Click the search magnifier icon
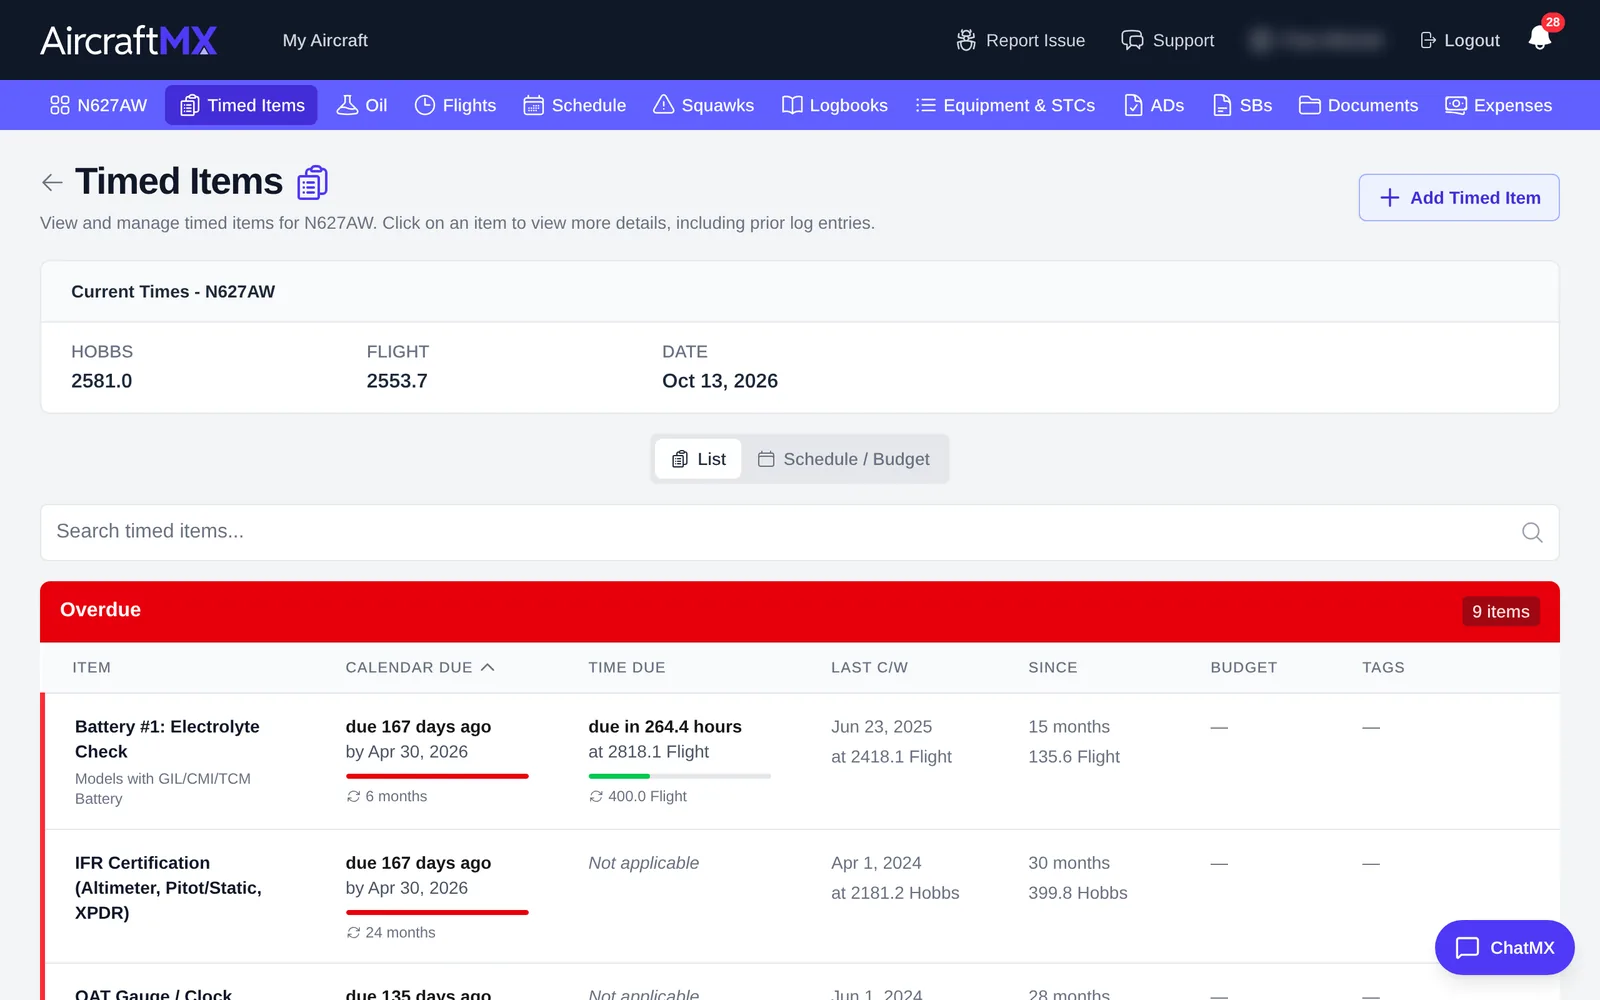This screenshot has height=1000, width=1600. 1532,532
